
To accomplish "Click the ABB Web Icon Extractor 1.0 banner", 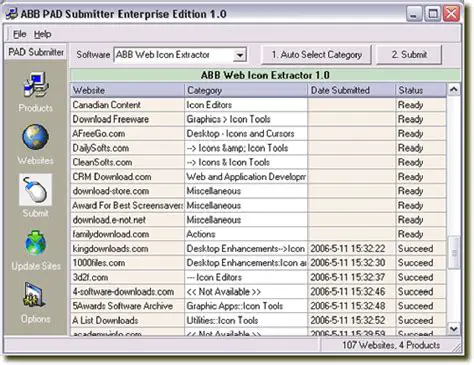I will (x=265, y=75).
